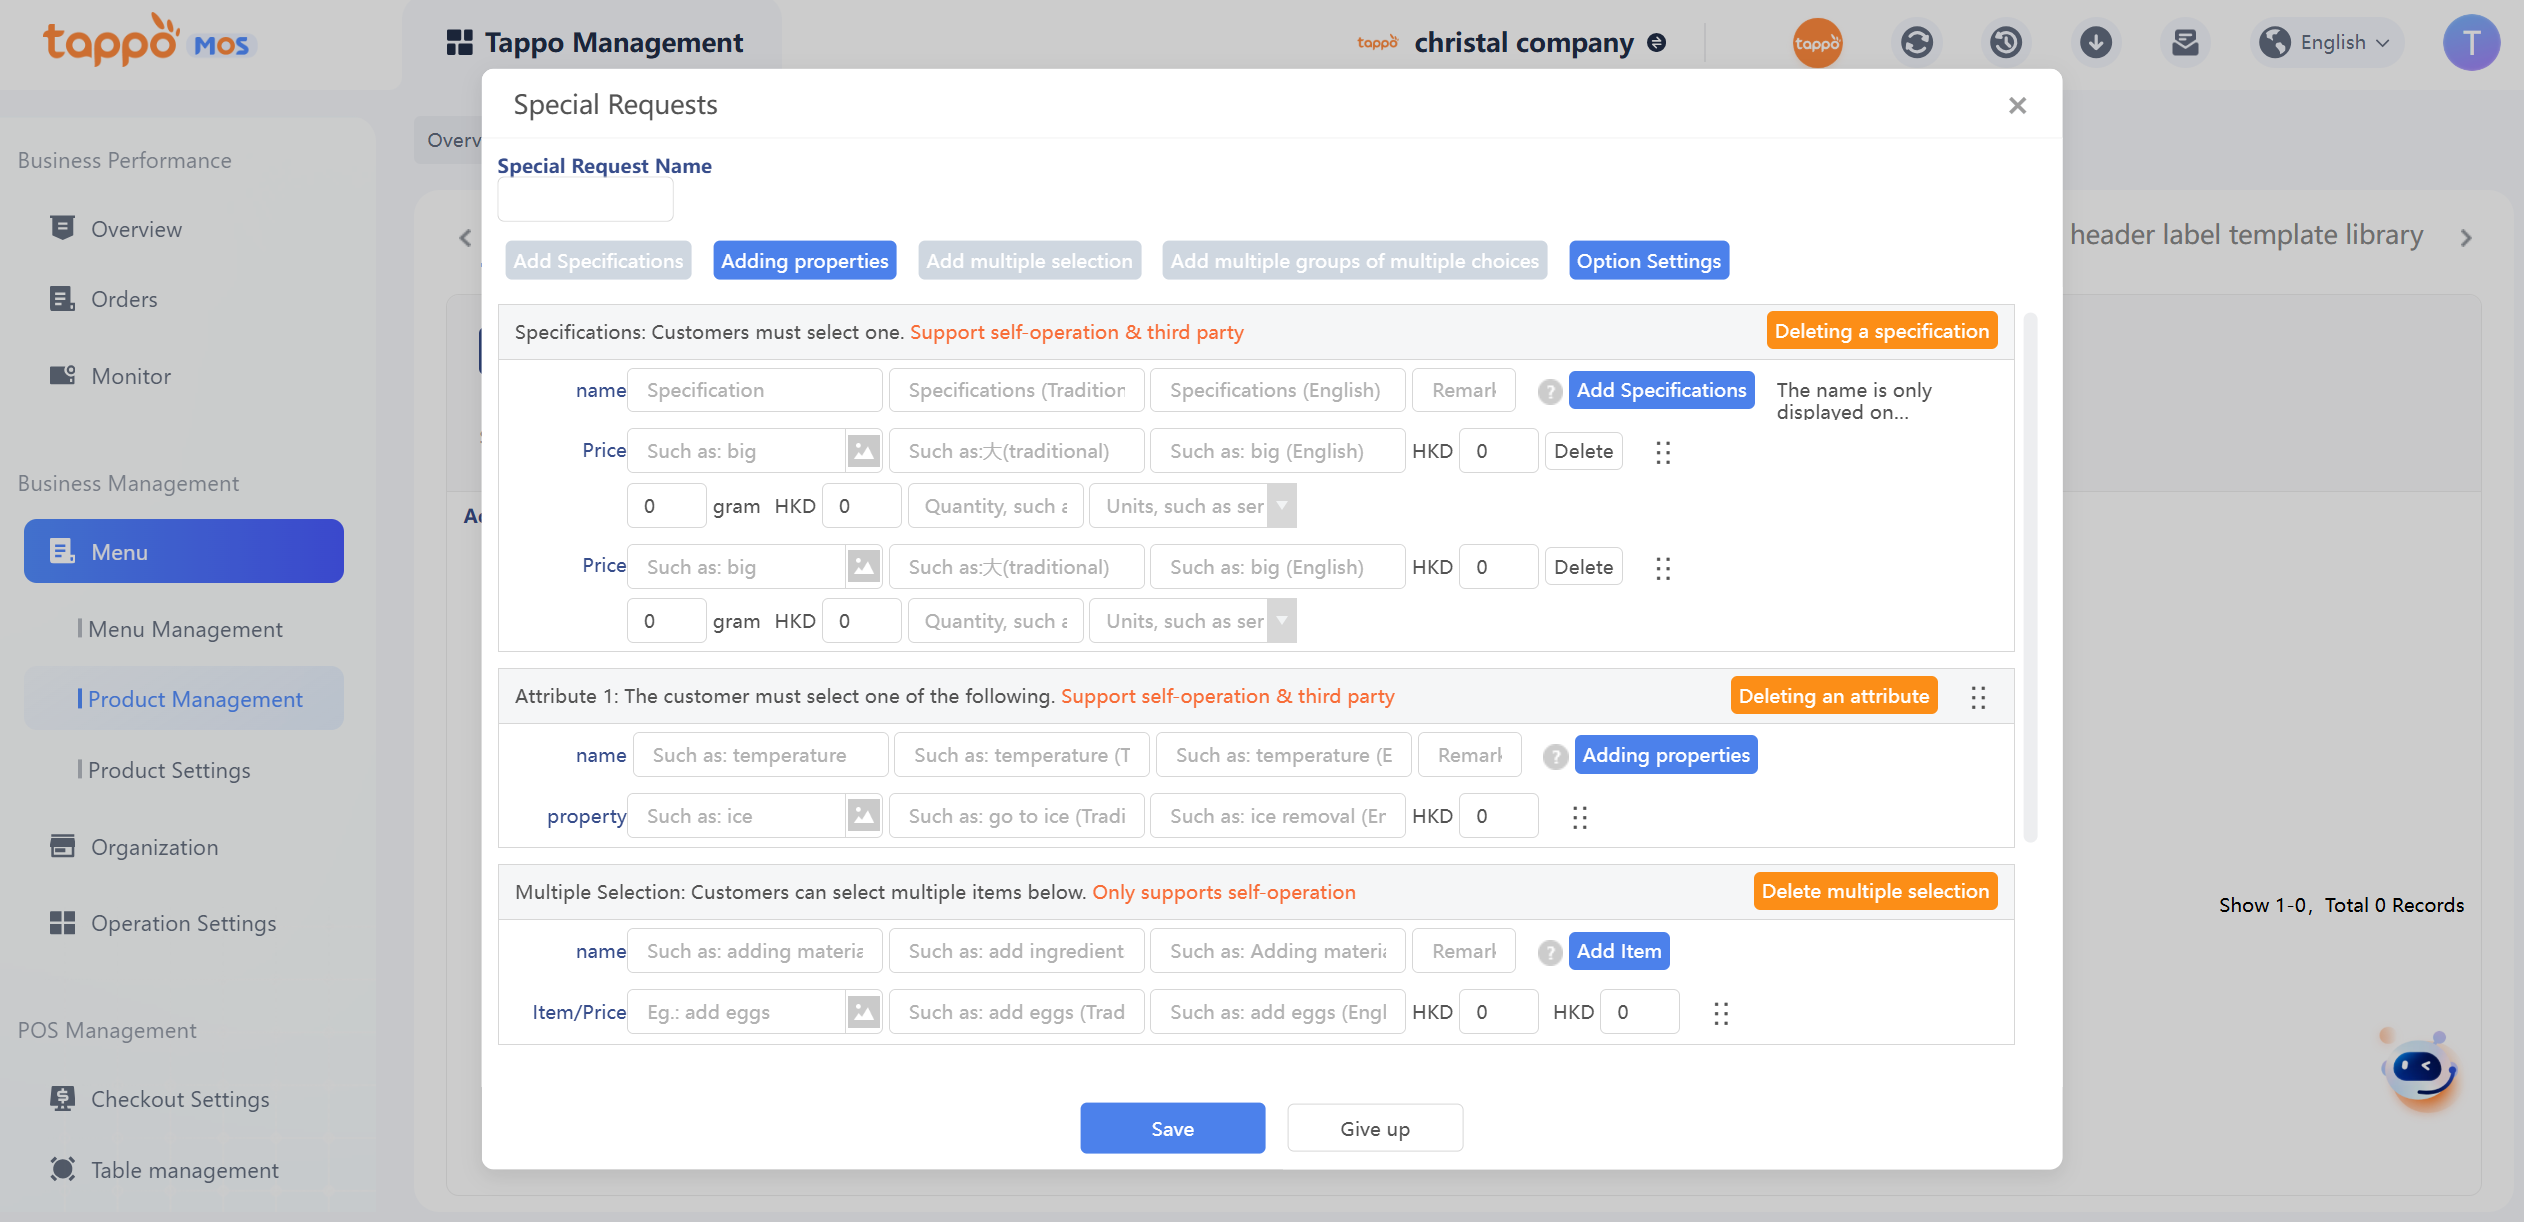Click the download arrow icon in header
Screen dimensions: 2524x1222
[x=2095, y=42]
